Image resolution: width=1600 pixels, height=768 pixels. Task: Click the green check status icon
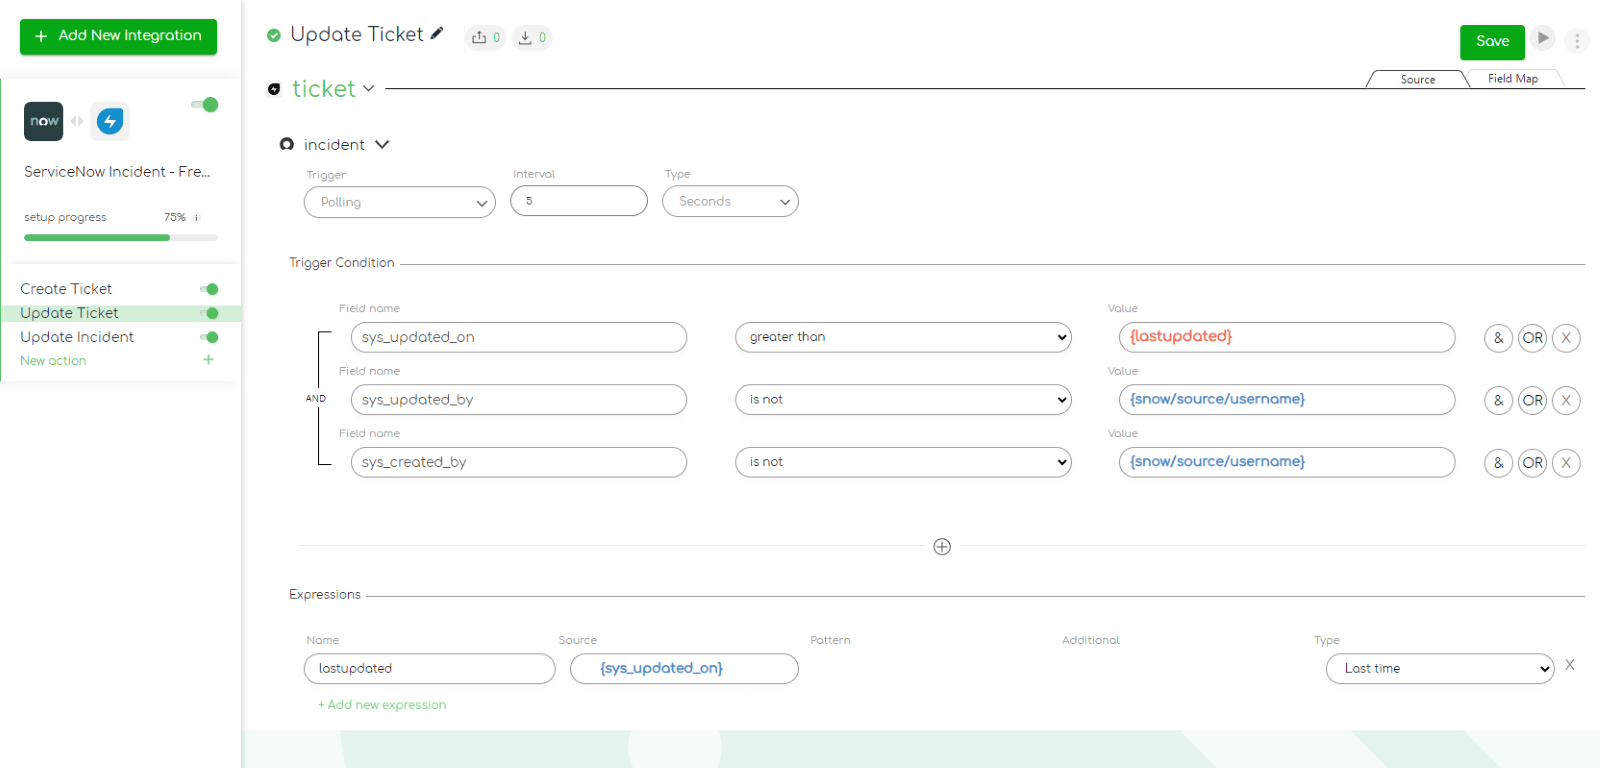coord(274,35)
